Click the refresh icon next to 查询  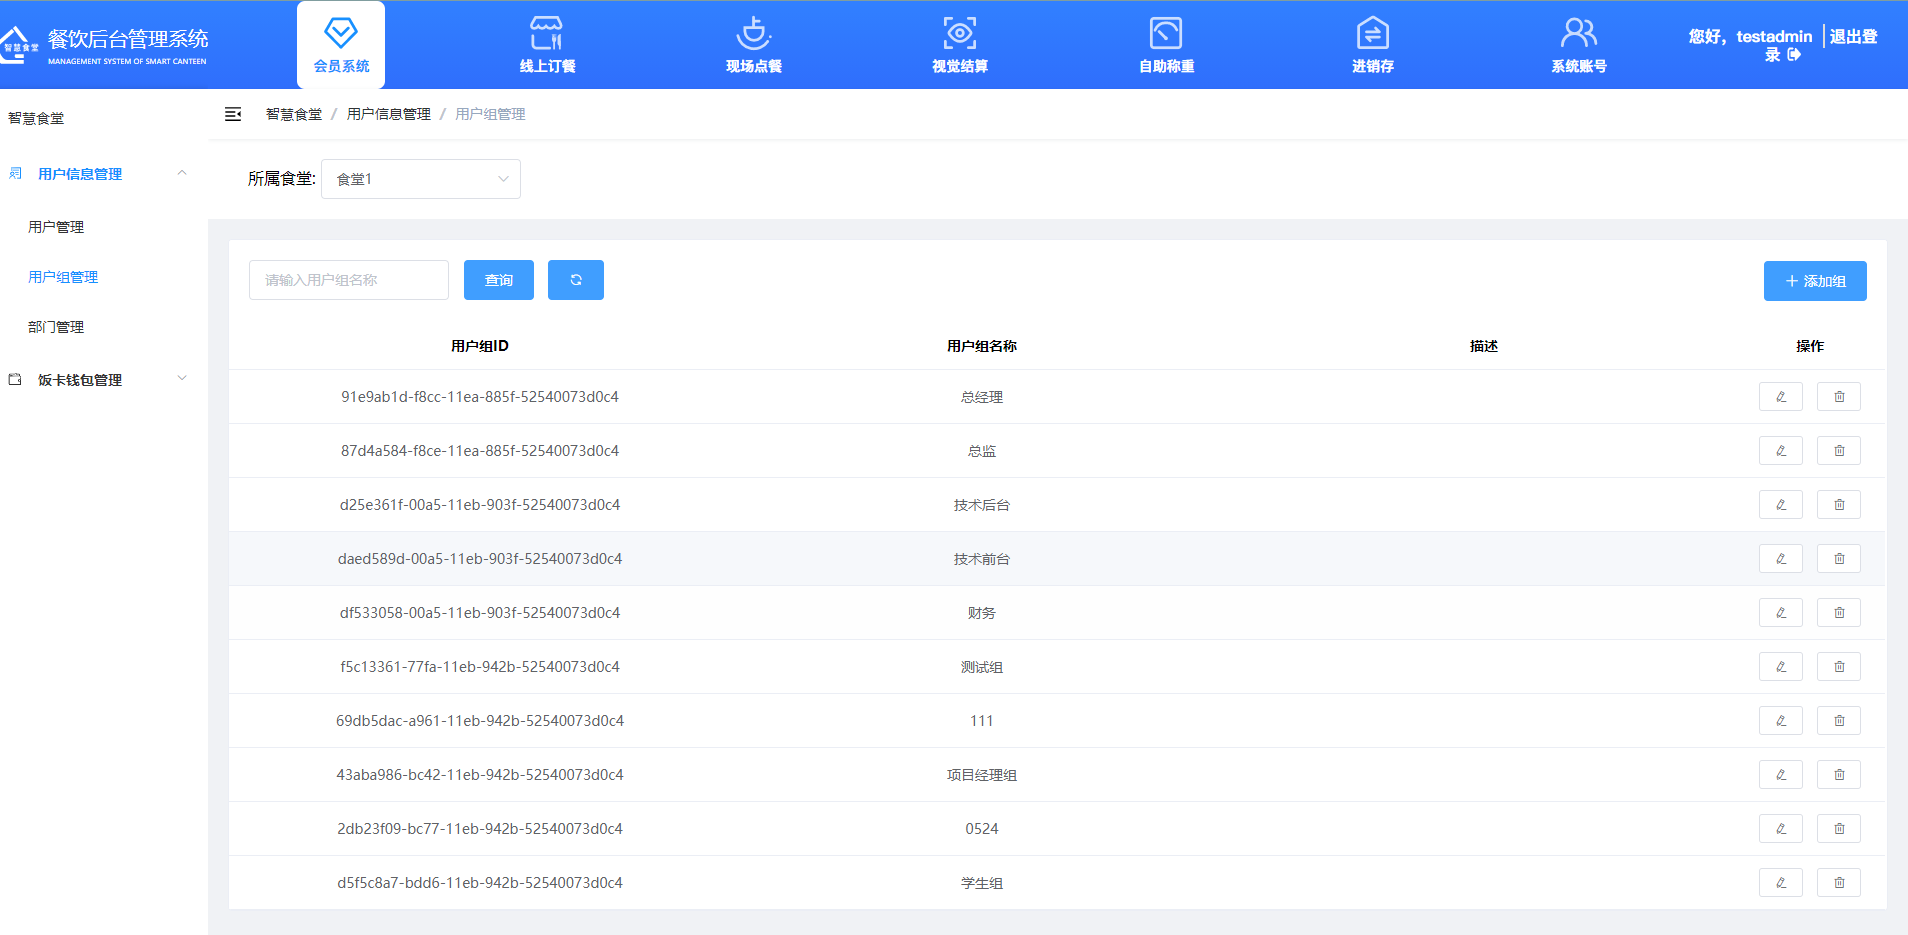click(576, 280)
